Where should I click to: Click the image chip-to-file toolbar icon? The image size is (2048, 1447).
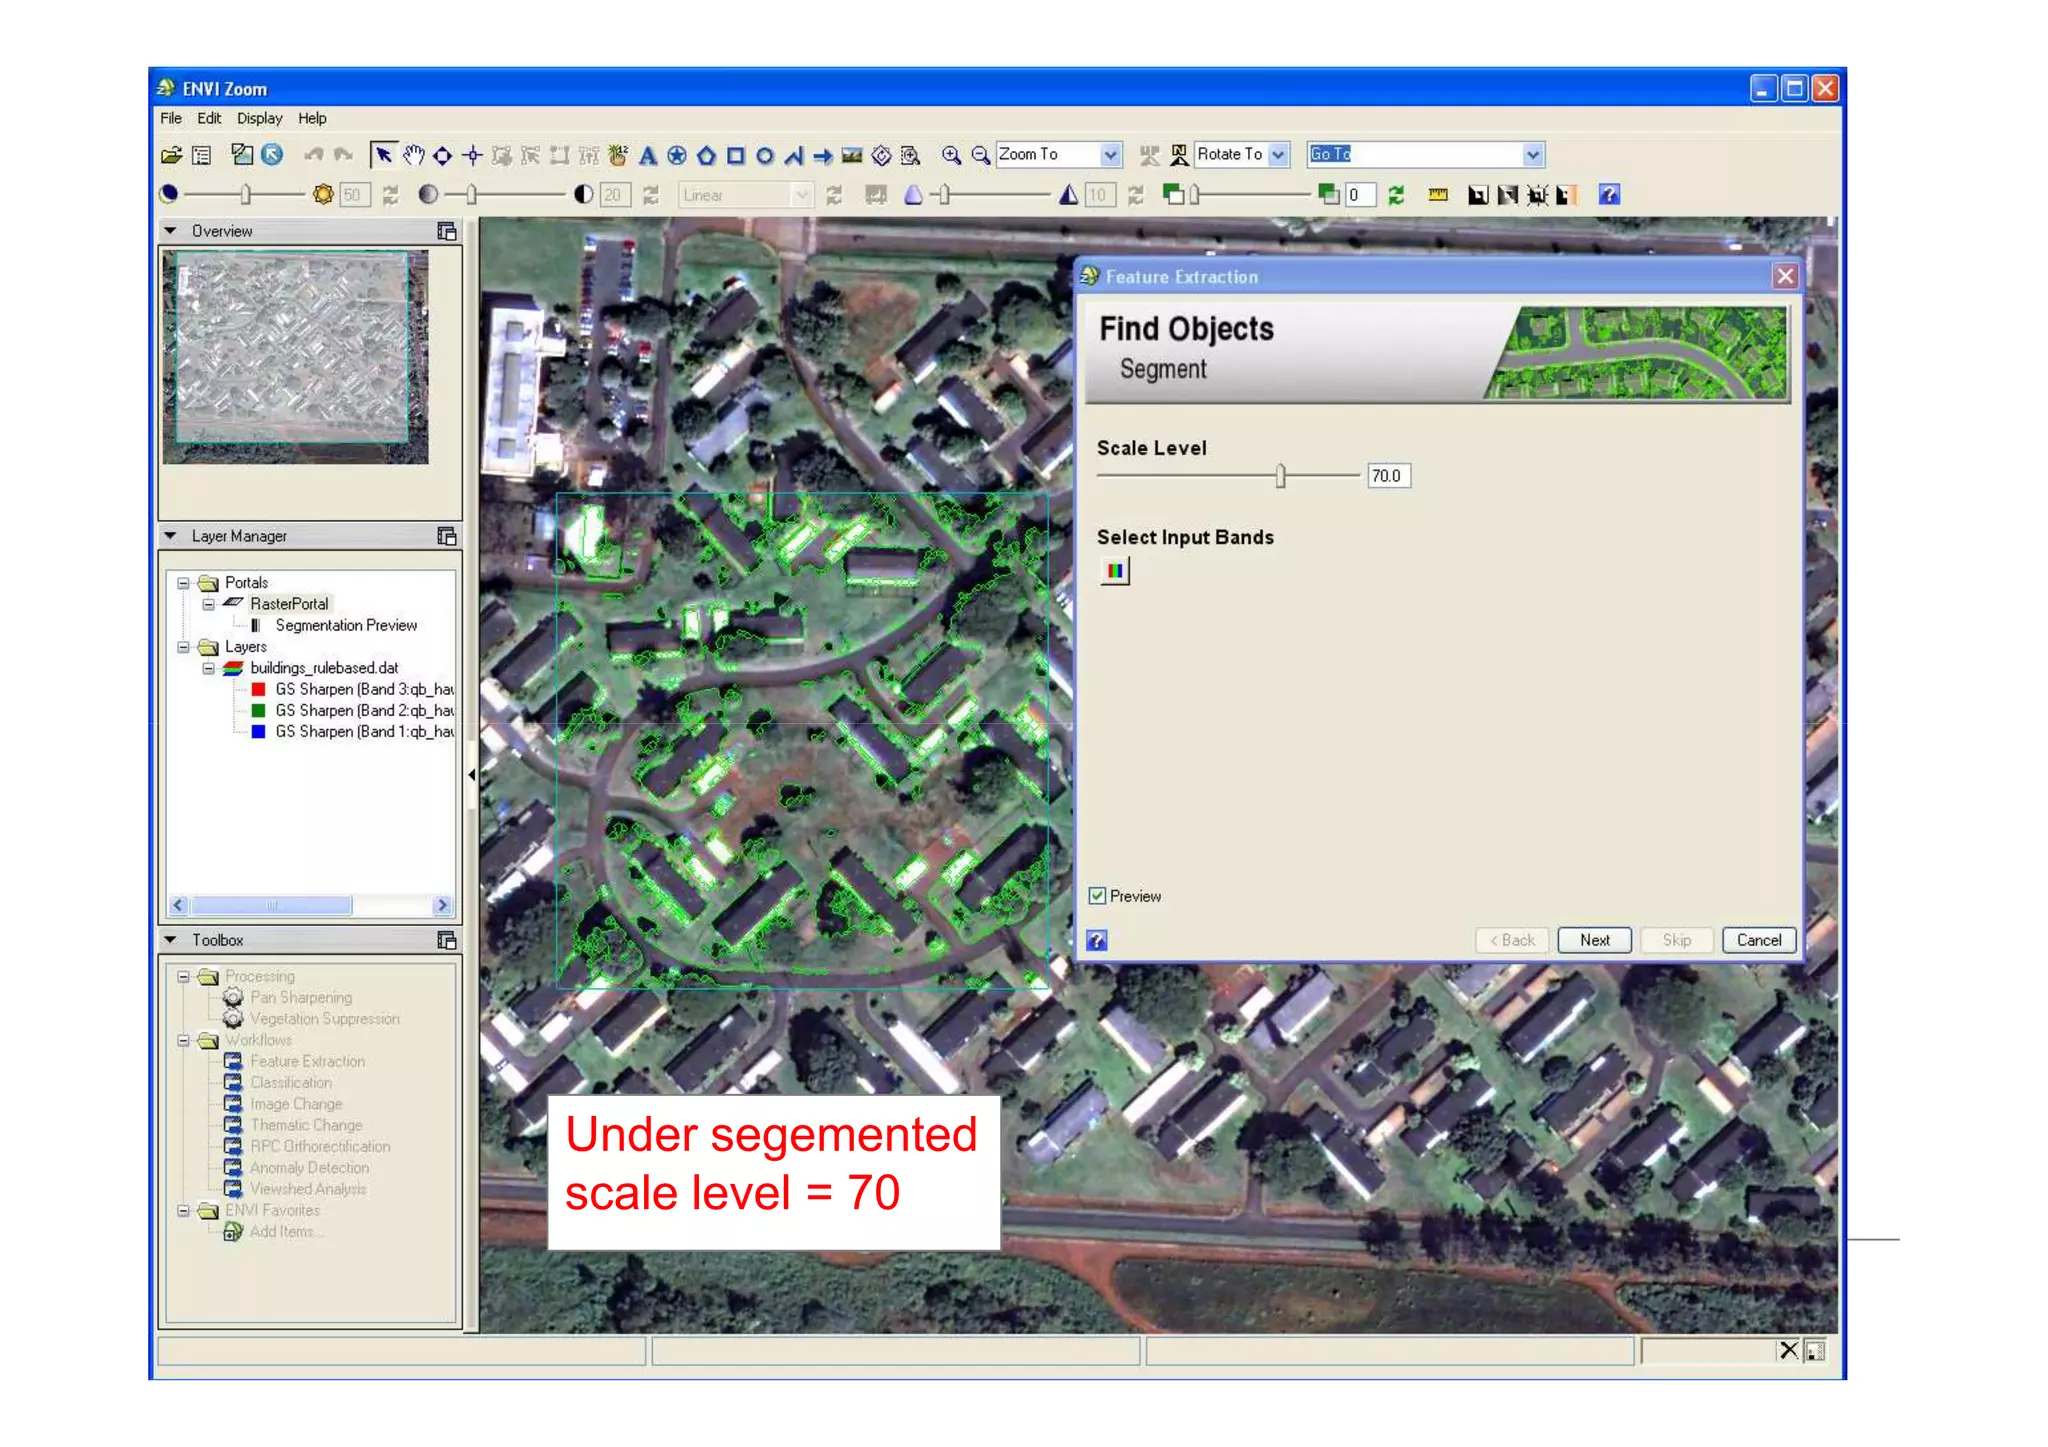pyautogui.click(x=241, y=154)
